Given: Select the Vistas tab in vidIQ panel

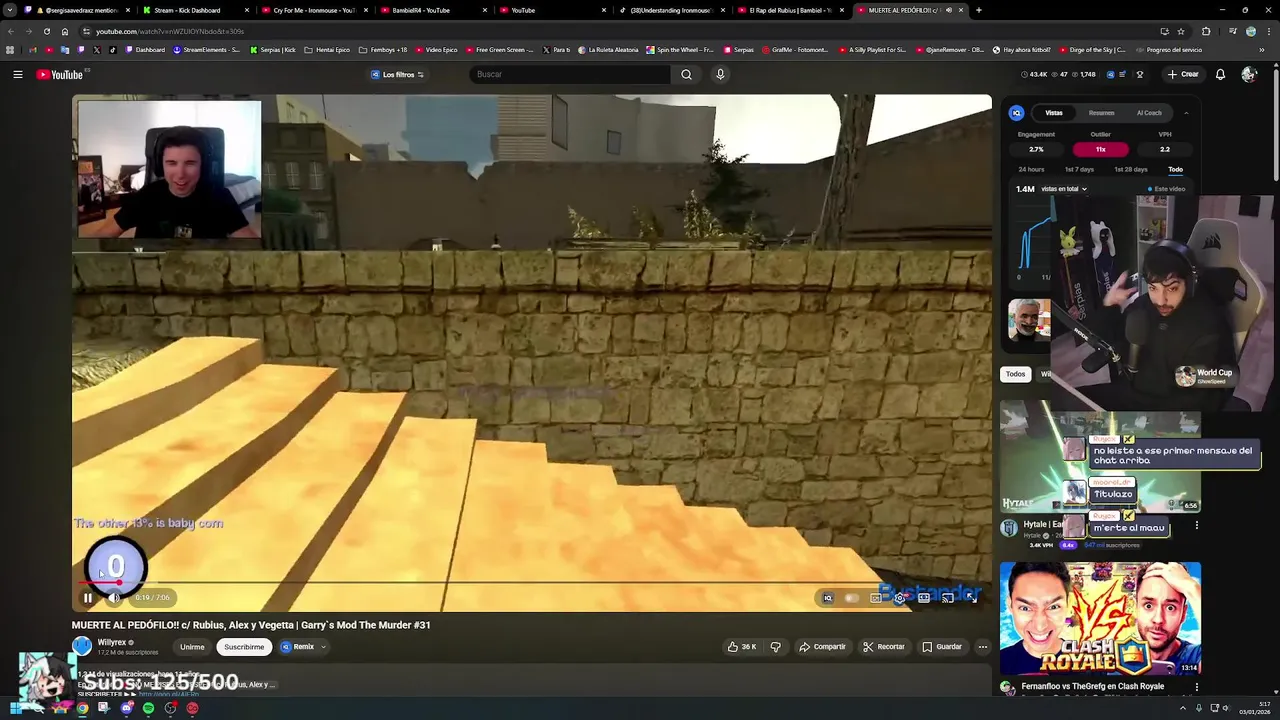Looking at the screenshot, I should coord(1054,113).
